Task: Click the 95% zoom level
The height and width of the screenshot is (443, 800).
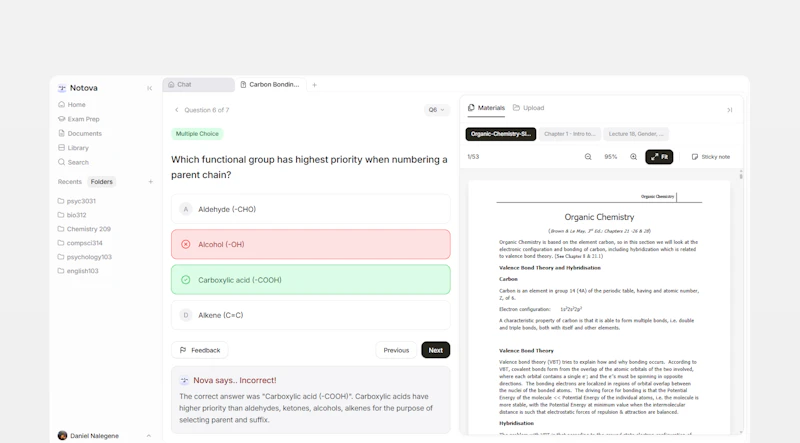Action: (611, 157)
